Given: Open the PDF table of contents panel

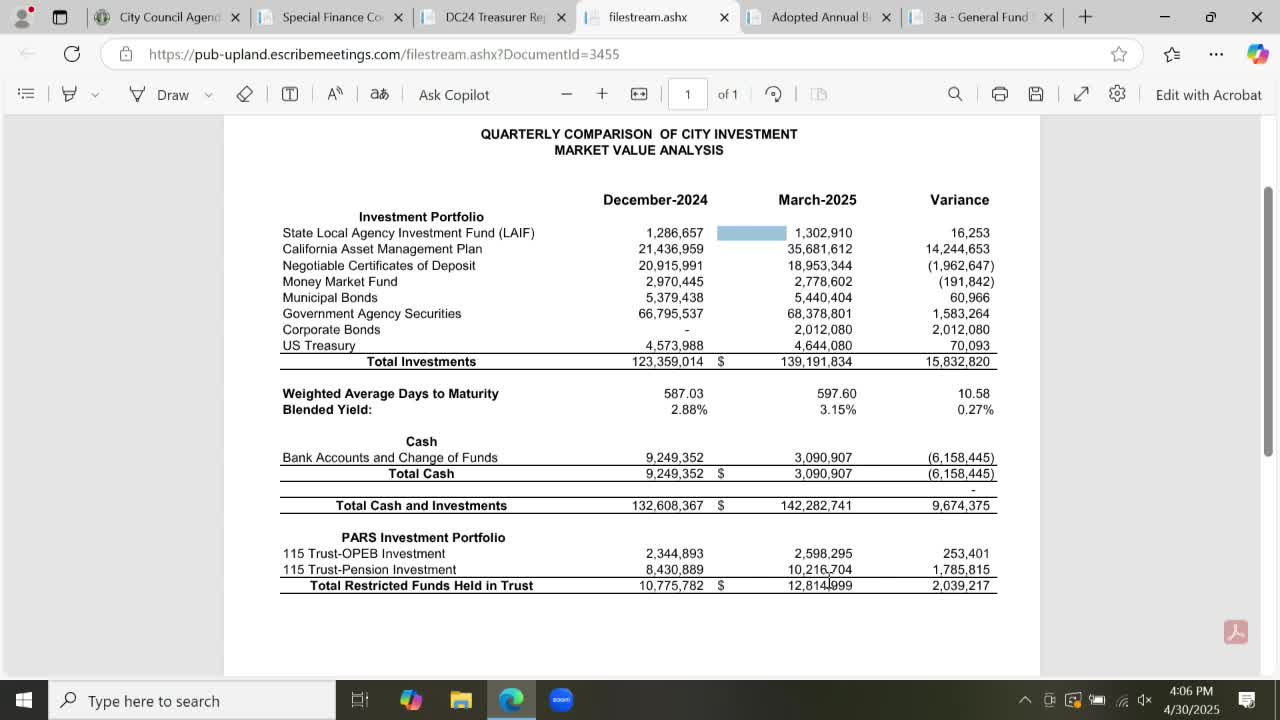Looking at the screenshot, I should 27,94.
